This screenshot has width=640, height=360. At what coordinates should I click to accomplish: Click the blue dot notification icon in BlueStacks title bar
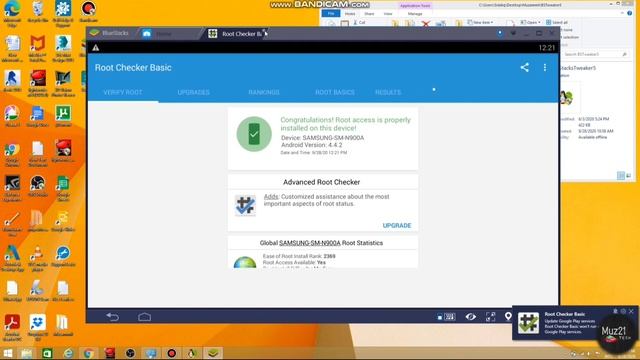click(500, 33)
